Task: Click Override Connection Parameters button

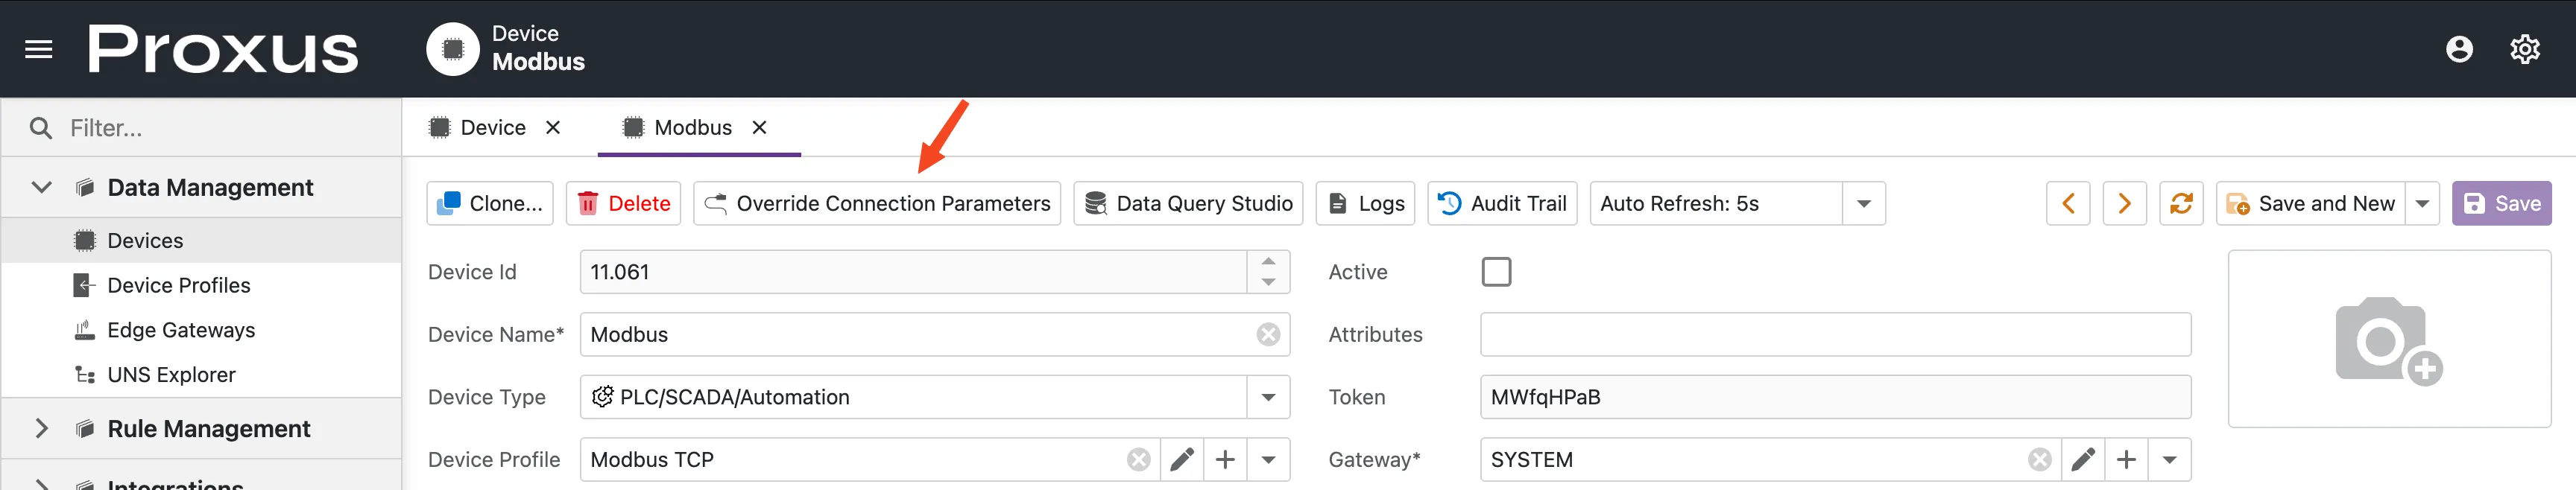Action: tap(877, 204)
